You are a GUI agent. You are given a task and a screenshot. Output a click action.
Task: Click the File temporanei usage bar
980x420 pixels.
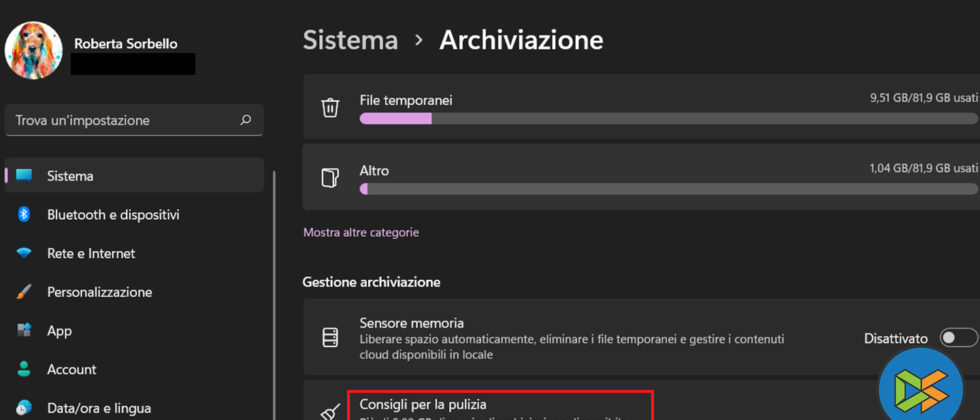(668, 119)
